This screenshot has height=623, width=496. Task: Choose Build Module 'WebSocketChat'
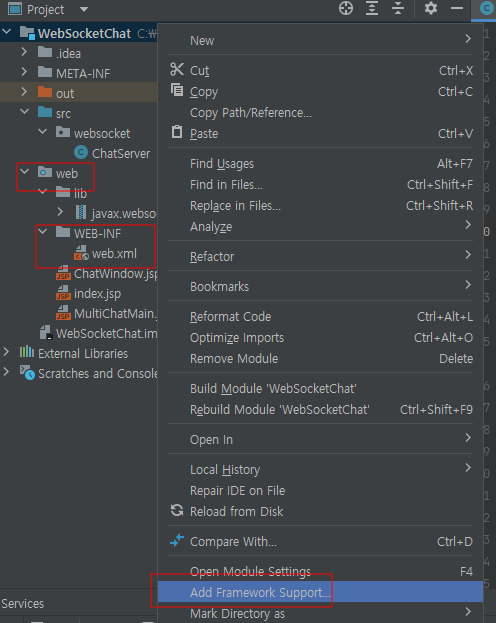point(320,389)
